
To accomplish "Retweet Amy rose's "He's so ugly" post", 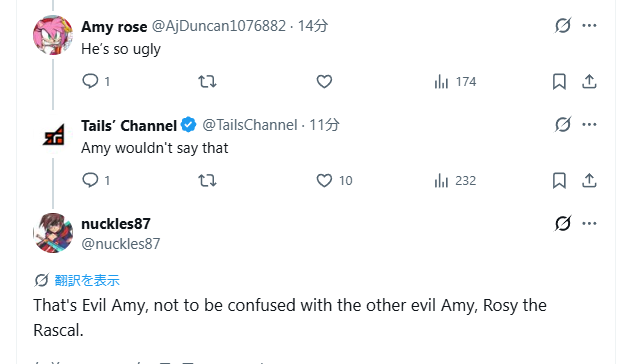I will [207, 81].
